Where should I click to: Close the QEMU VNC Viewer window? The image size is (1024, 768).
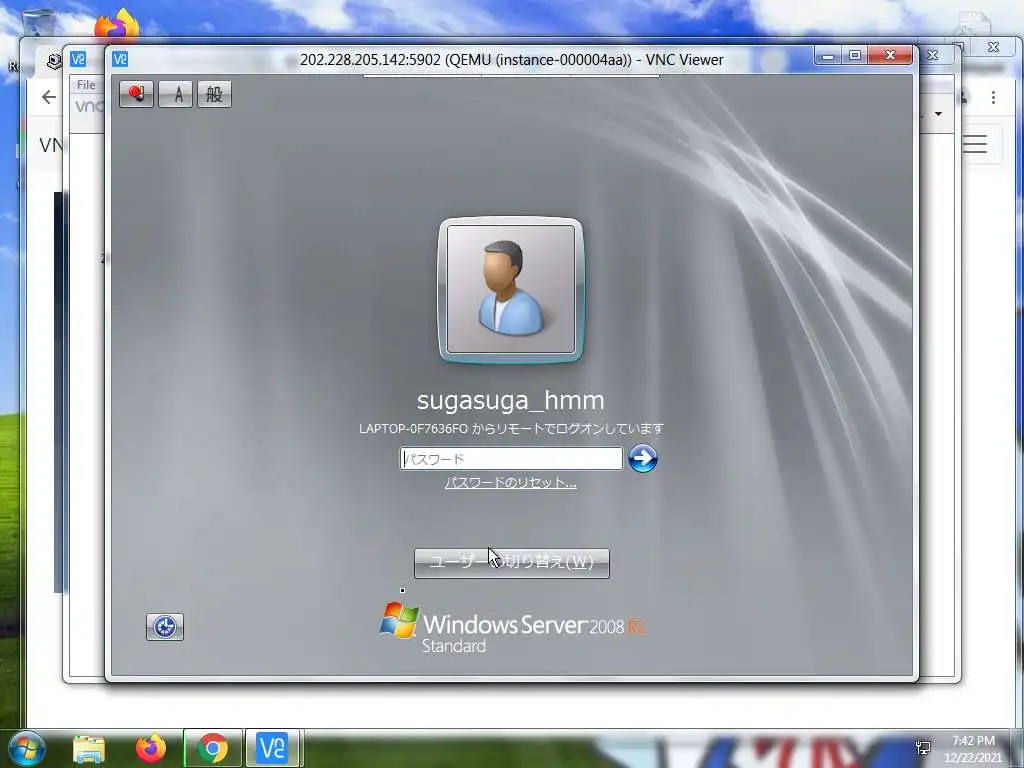[x=890, y=56]
